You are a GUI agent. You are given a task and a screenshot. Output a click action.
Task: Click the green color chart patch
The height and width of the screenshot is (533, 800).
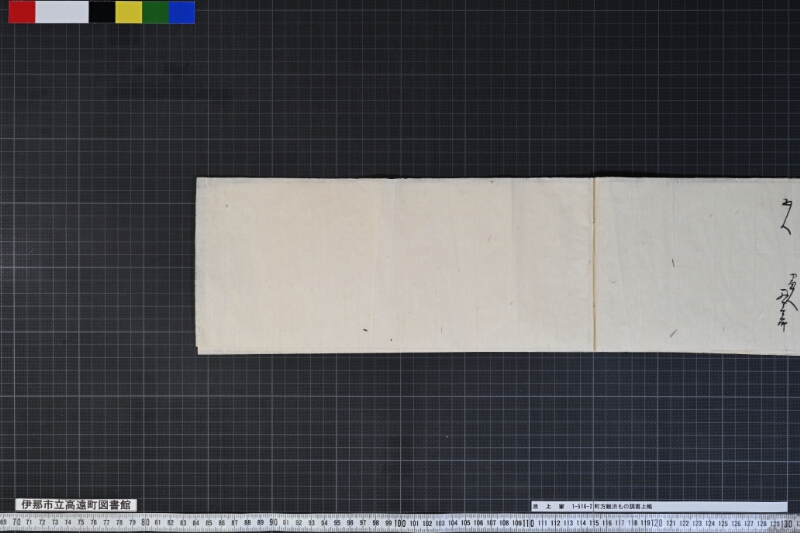click(155, 12)
